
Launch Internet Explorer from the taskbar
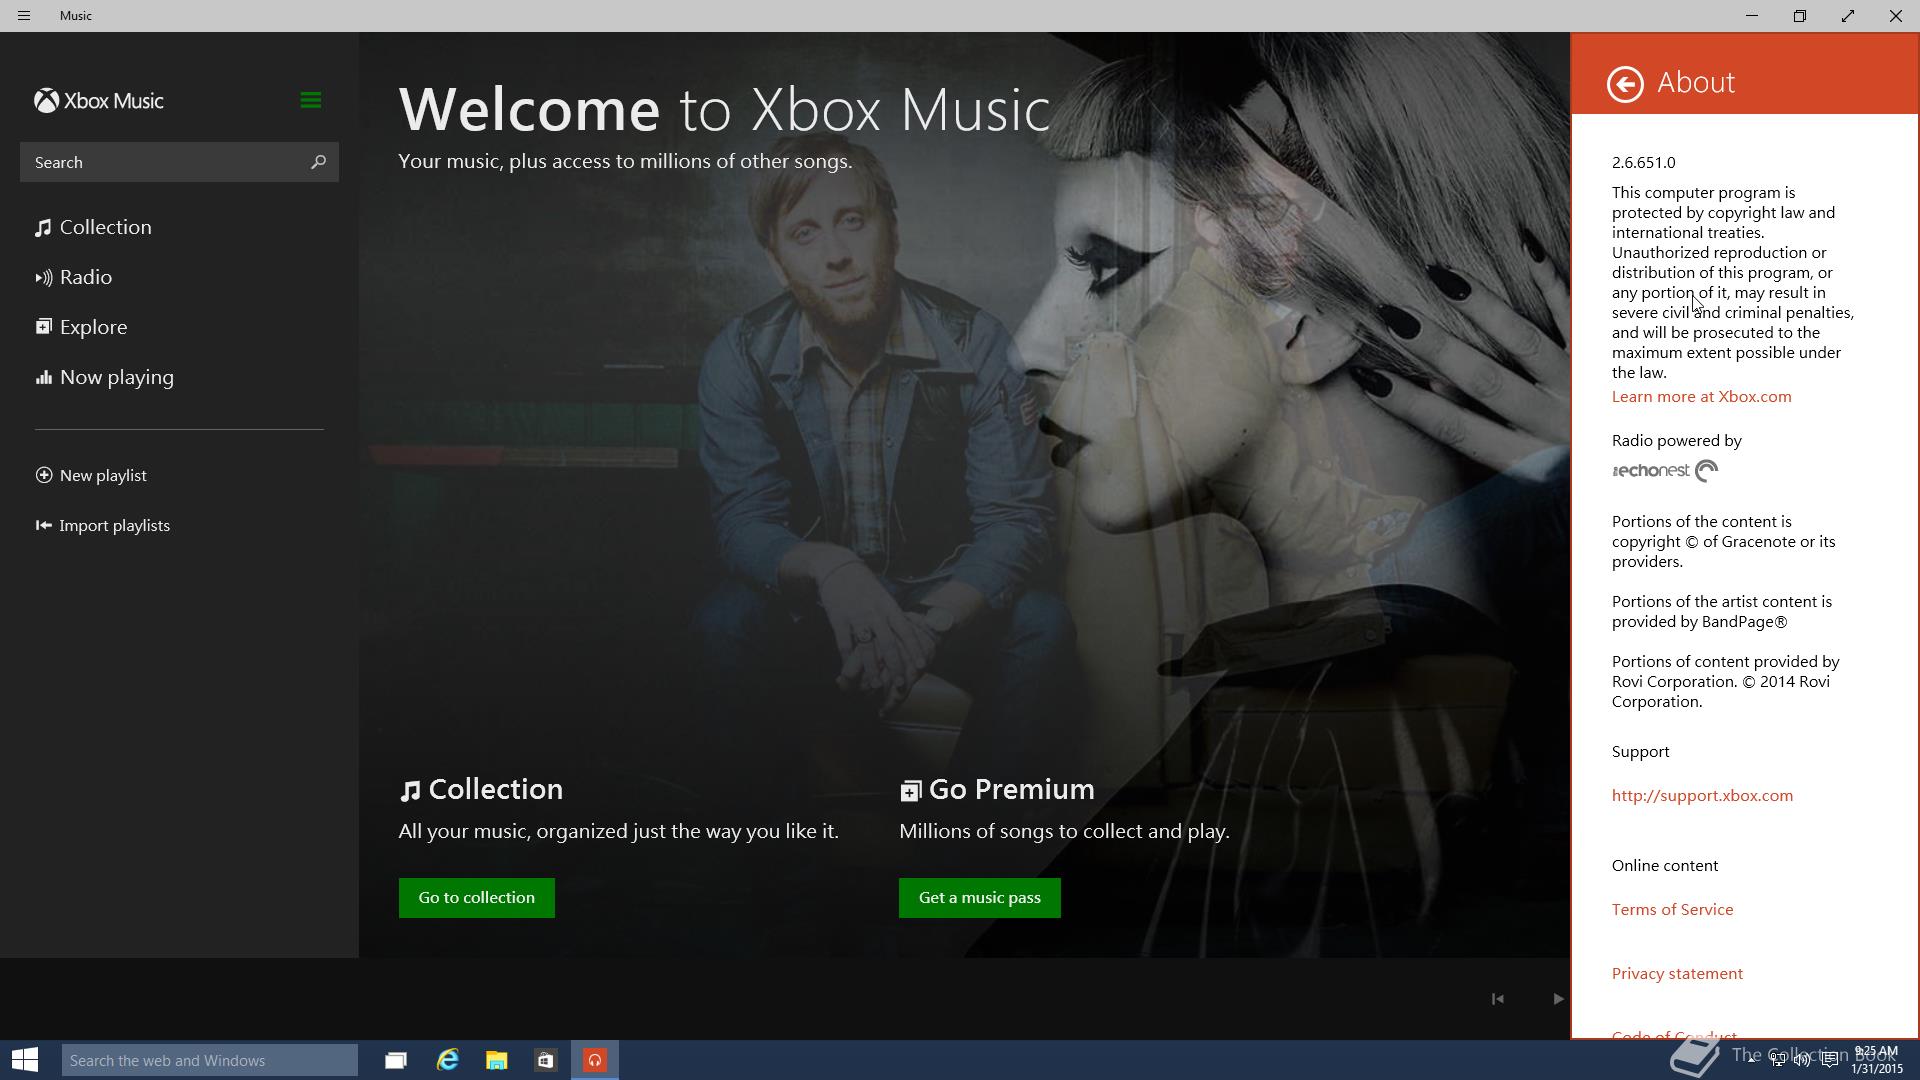click(447, 1060)
